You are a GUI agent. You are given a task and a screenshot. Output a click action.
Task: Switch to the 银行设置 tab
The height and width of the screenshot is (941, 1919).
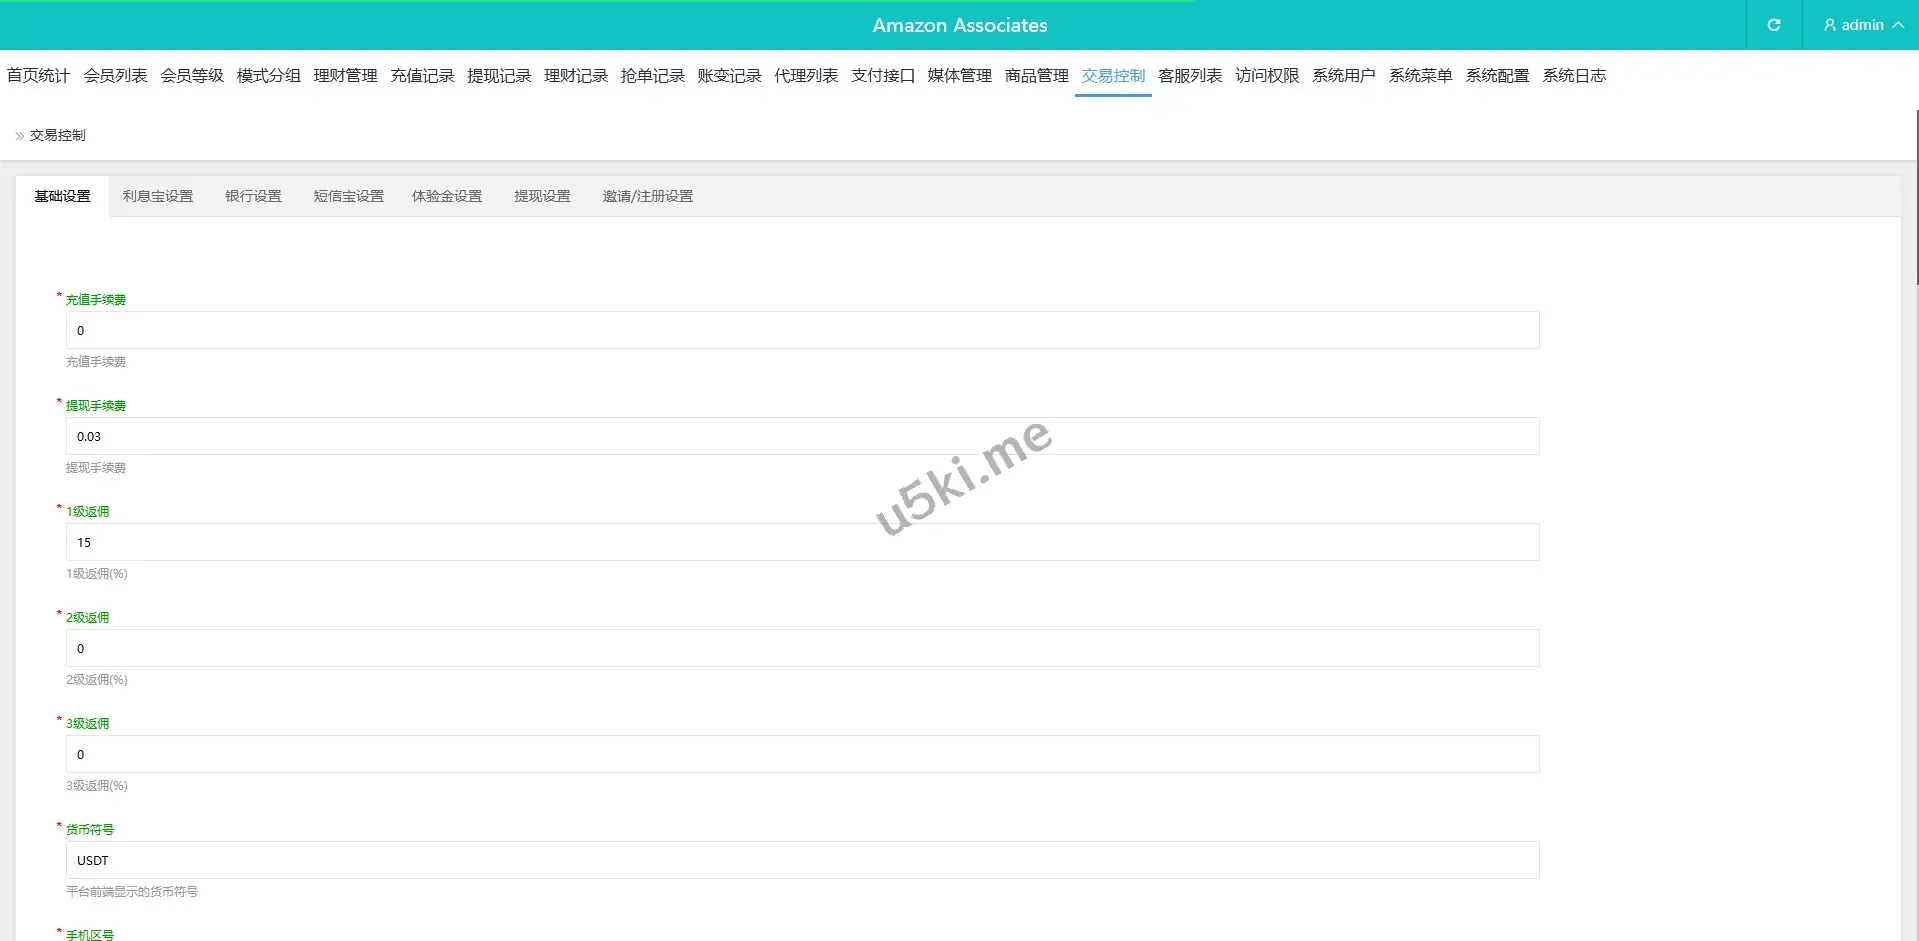coord(253,197)
